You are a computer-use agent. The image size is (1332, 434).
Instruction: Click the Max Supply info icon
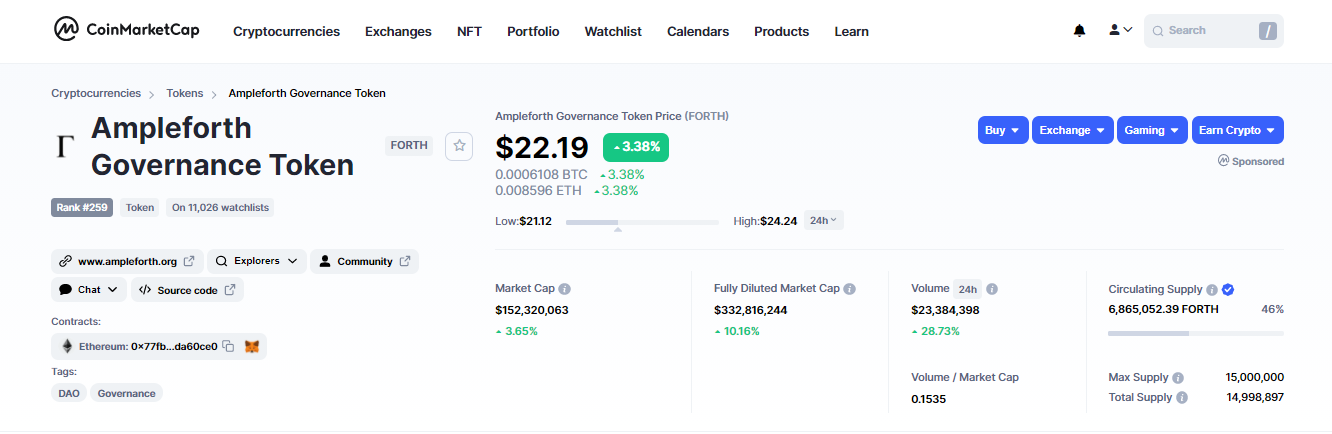tap(1178, 378)
